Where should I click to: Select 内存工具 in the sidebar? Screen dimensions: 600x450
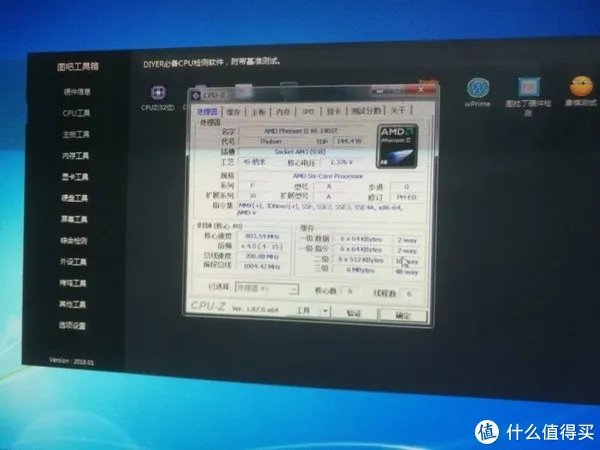[75, 156]
